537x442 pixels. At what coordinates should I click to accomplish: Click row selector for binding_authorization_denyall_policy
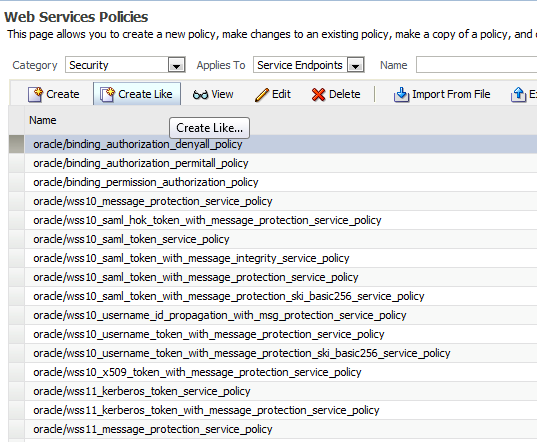click(16, 144)
